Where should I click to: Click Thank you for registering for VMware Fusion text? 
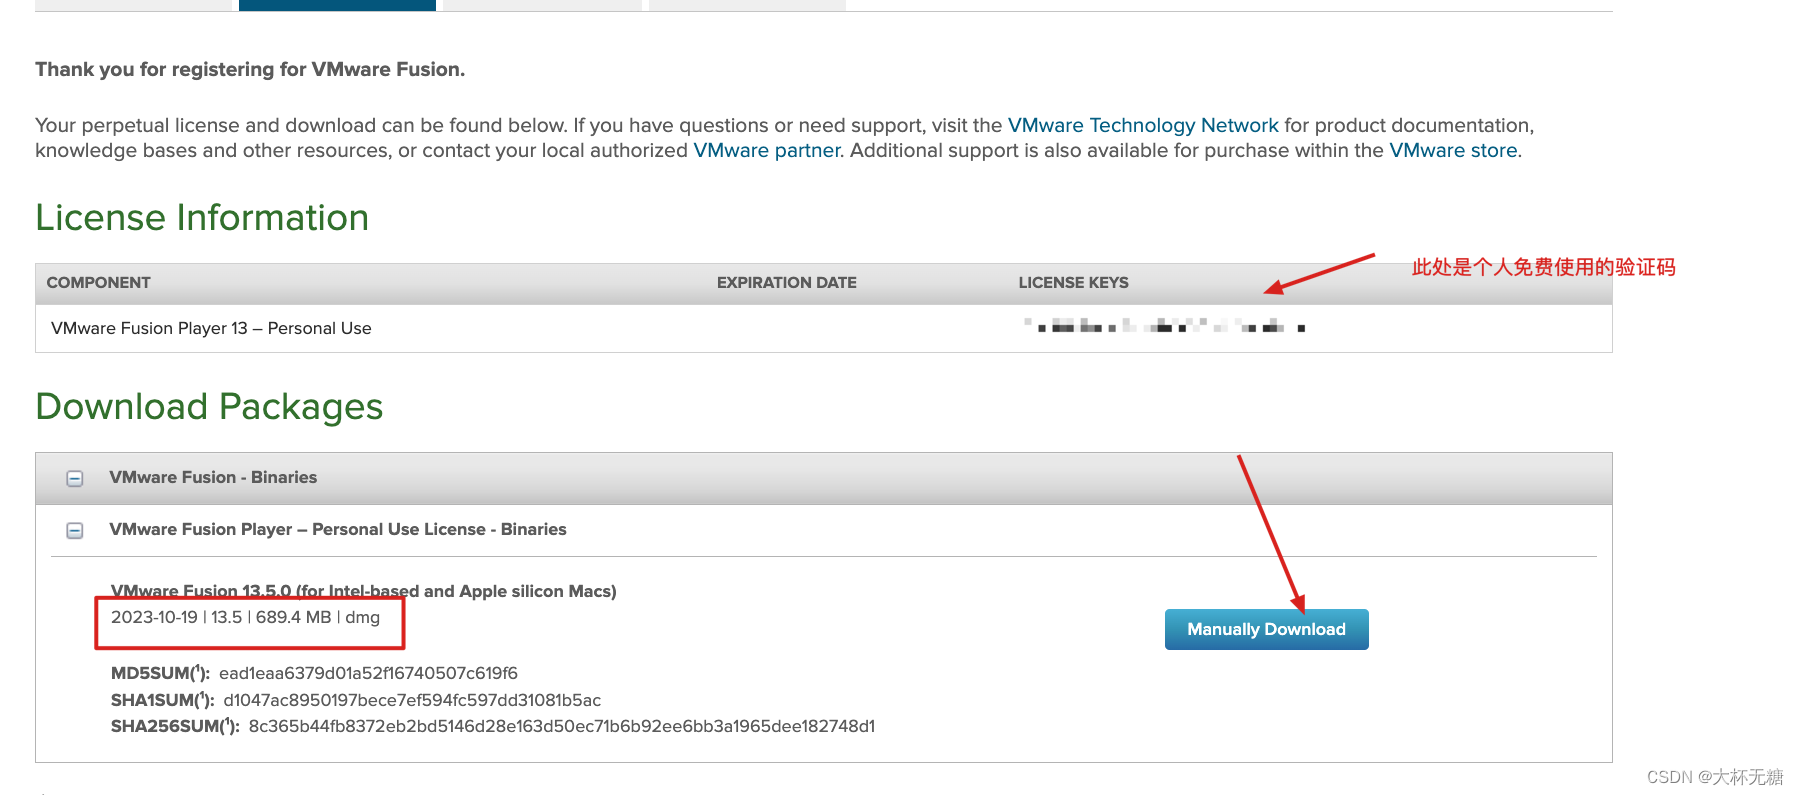[250, 69]
